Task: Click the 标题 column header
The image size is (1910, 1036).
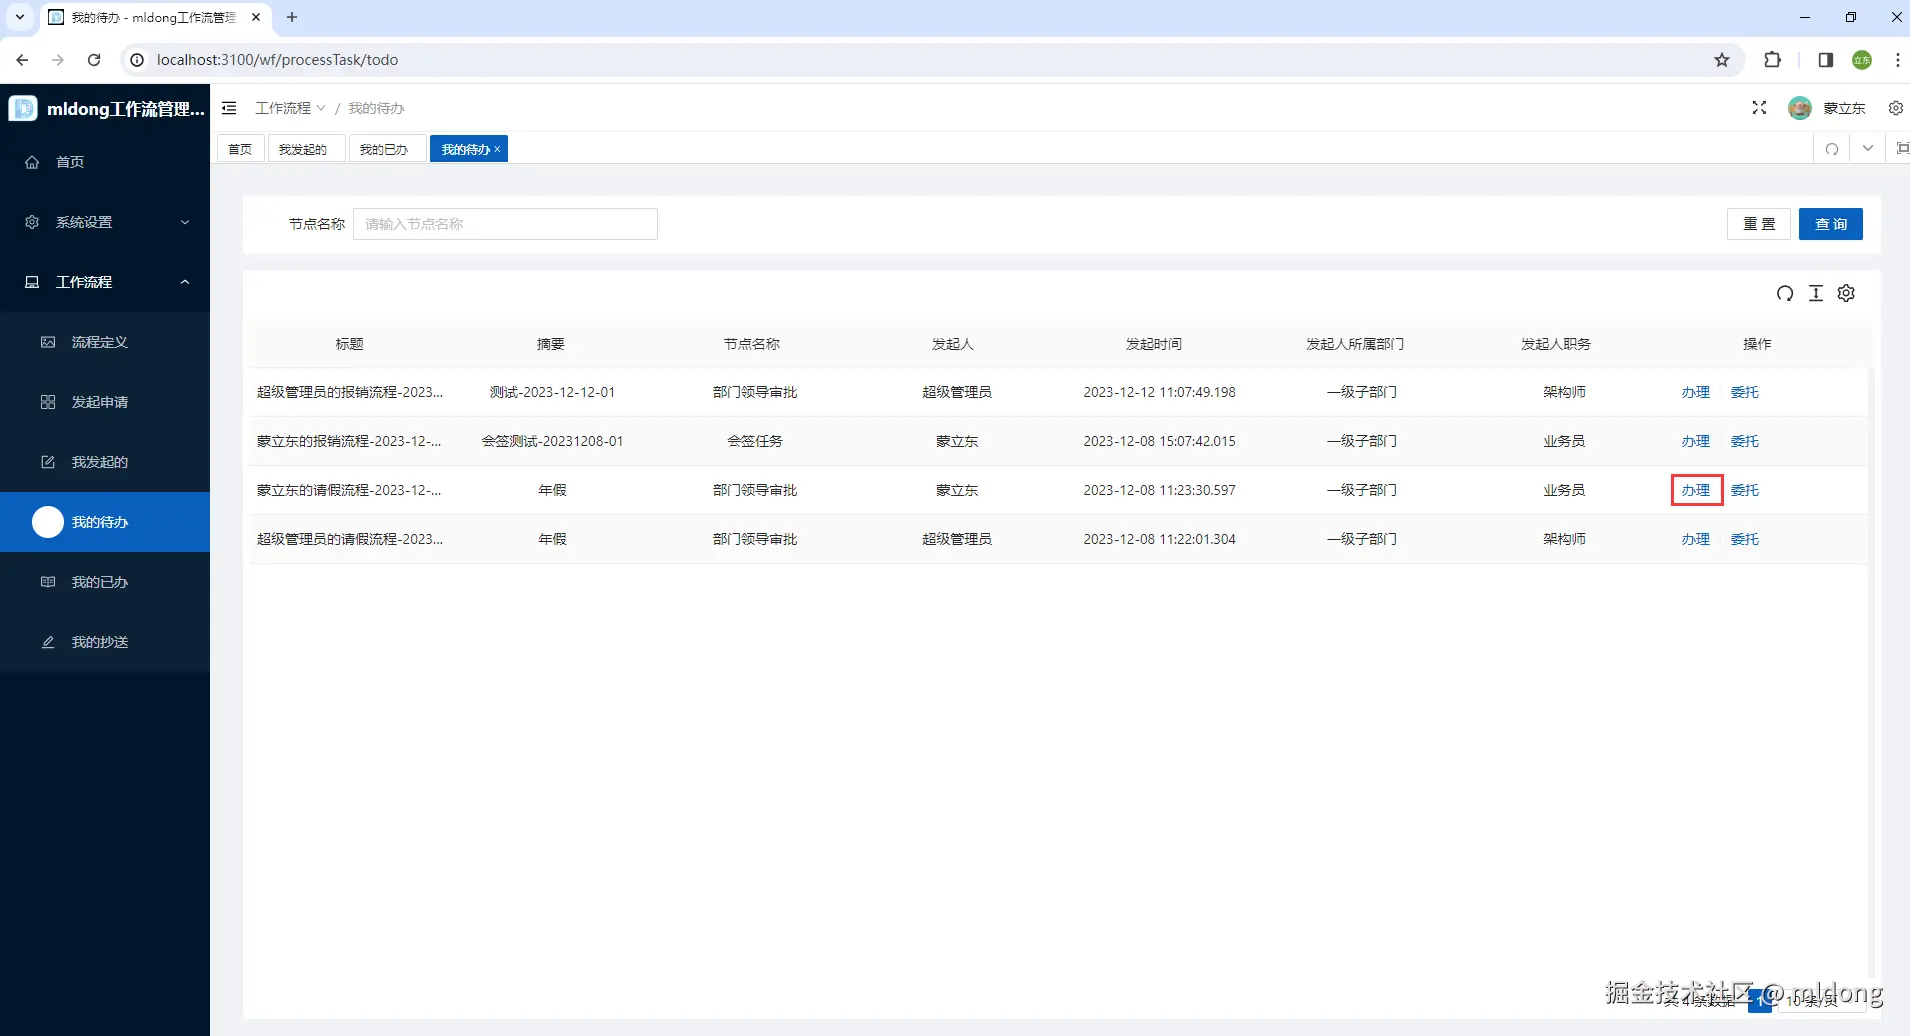Action: point(350,344)
